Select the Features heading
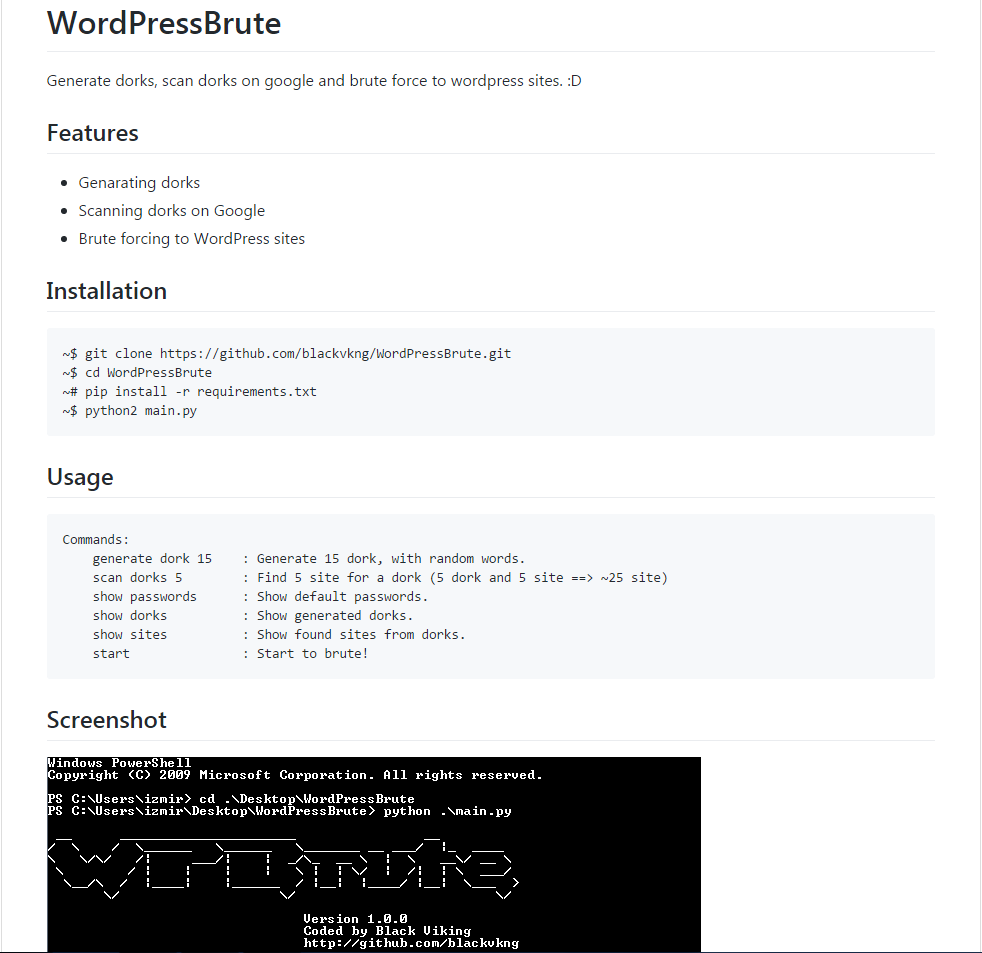This screenshot has height=953, width=982. (93, 133)
